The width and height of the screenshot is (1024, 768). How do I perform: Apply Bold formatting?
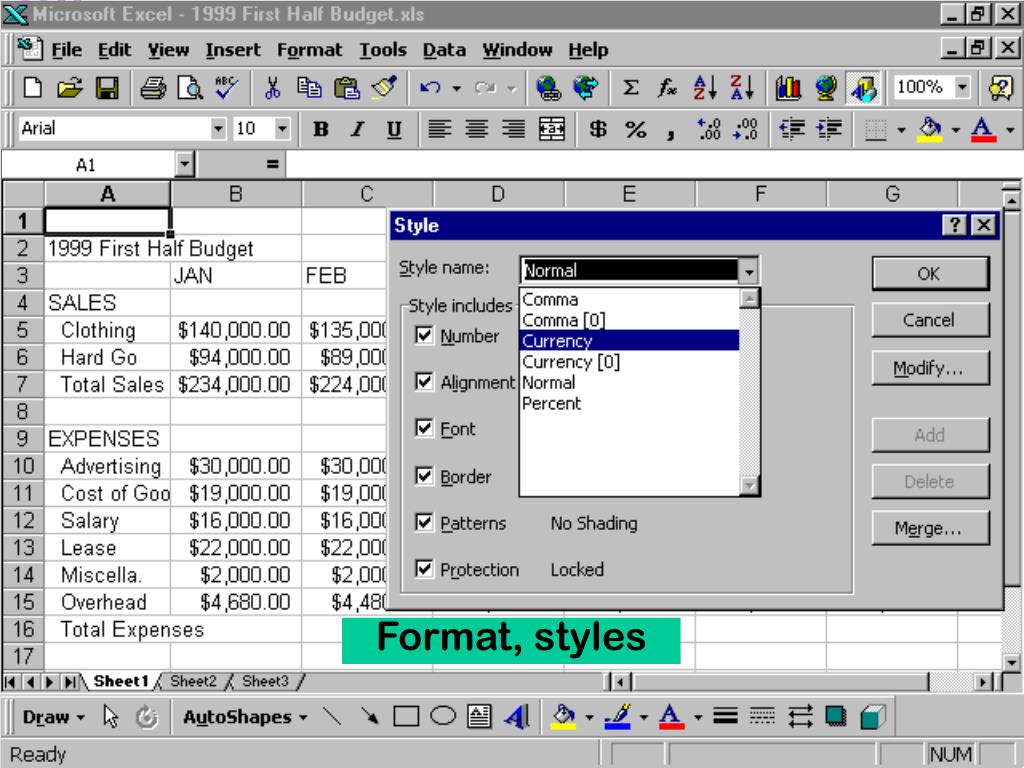(x=320, y=129)
